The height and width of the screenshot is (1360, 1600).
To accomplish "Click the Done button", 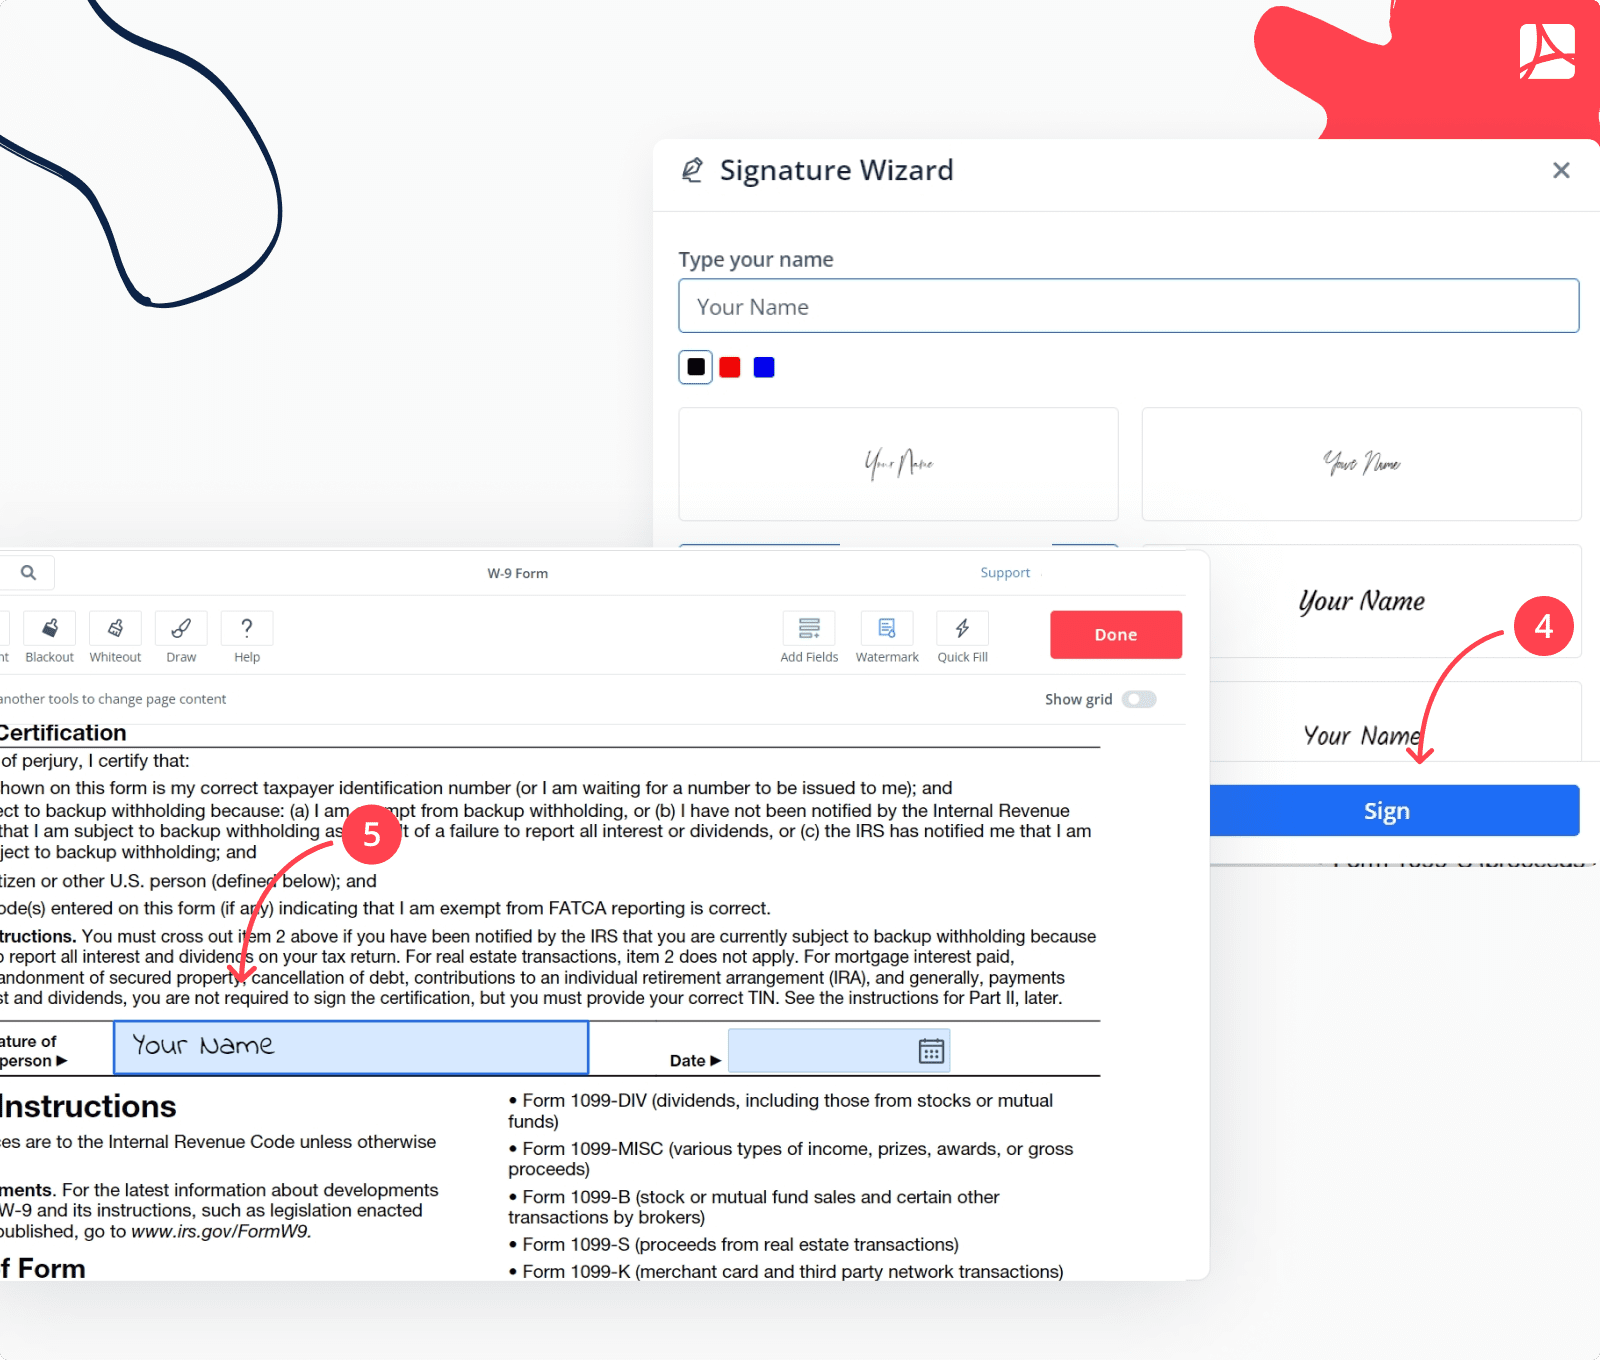I will click(x=1115, y=634).
